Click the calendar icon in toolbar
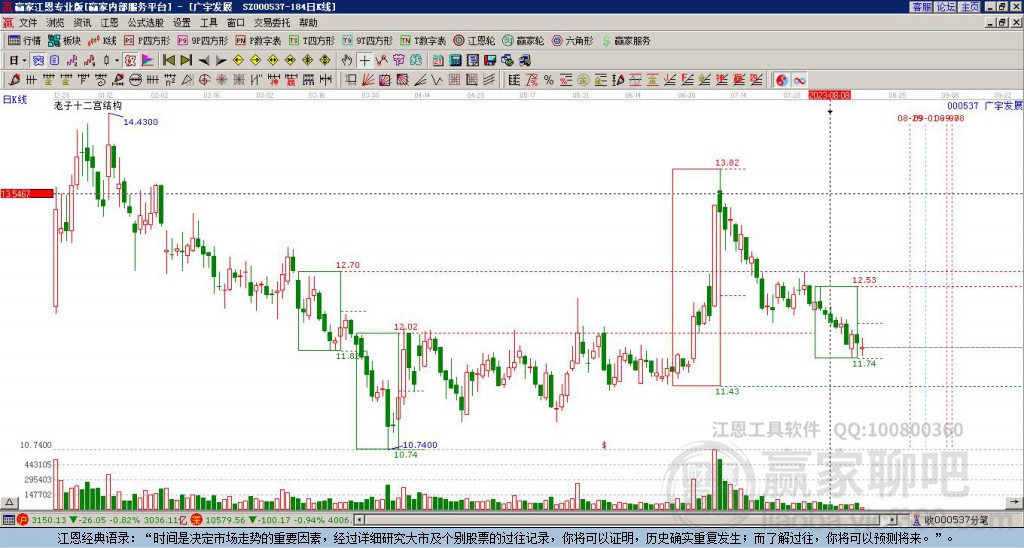1024x548 pixels. tap(438, 60)
